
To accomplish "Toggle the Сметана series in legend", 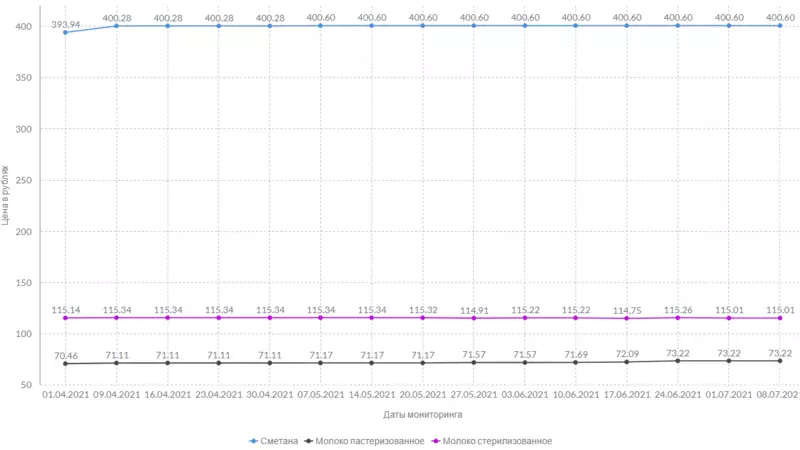I will click(273, 440).
